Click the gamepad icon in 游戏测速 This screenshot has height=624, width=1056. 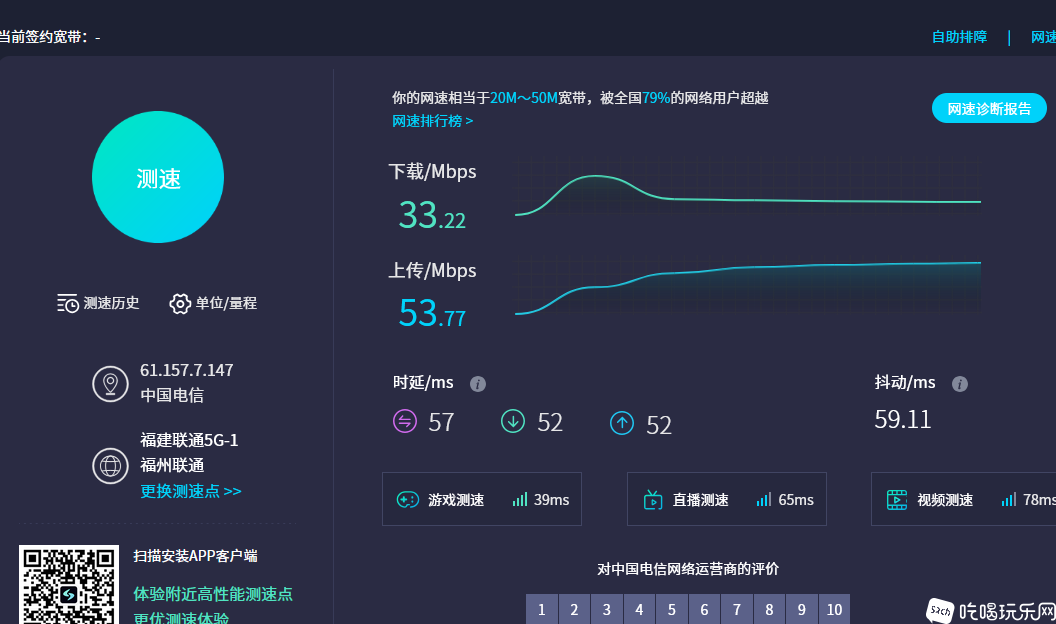[407, 500]
